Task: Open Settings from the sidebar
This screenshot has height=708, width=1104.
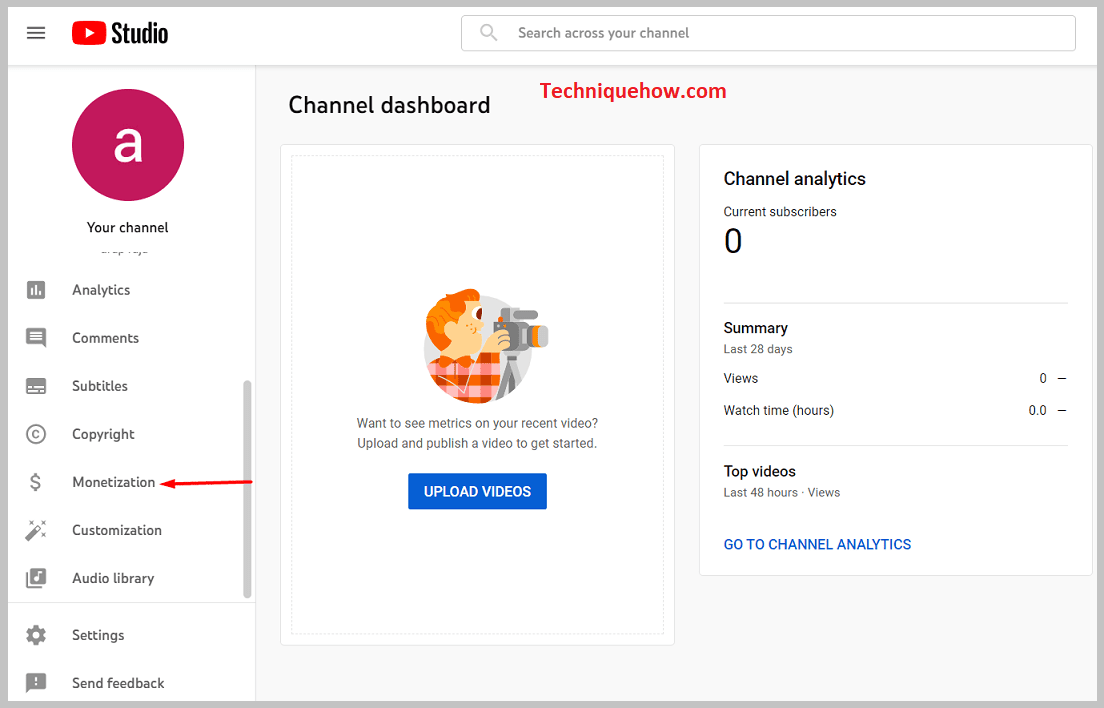Action: coord(98,635)
